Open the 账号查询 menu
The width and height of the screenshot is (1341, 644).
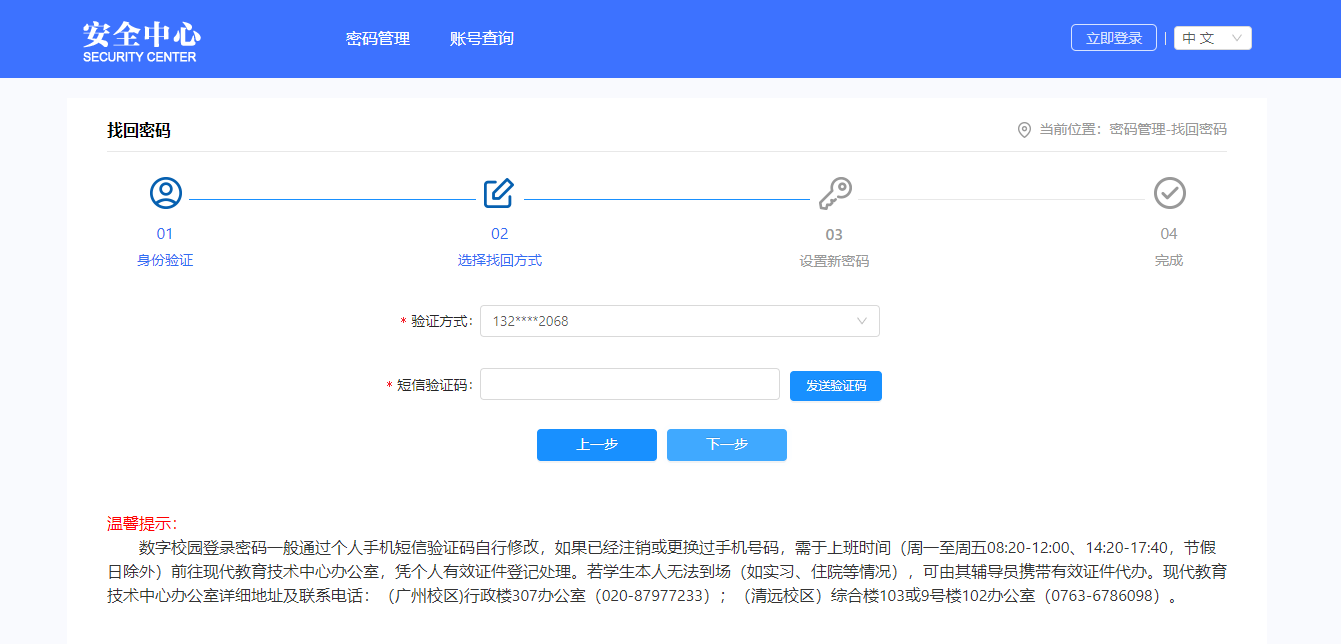pyautogui.click(x=482, y=39)
